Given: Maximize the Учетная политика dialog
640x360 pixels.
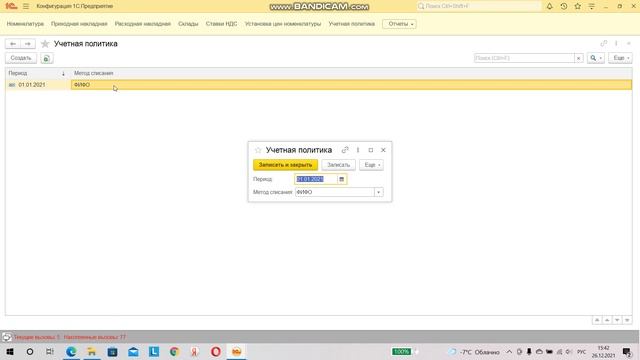Looking at the screenshot, I should pos(371,150).
